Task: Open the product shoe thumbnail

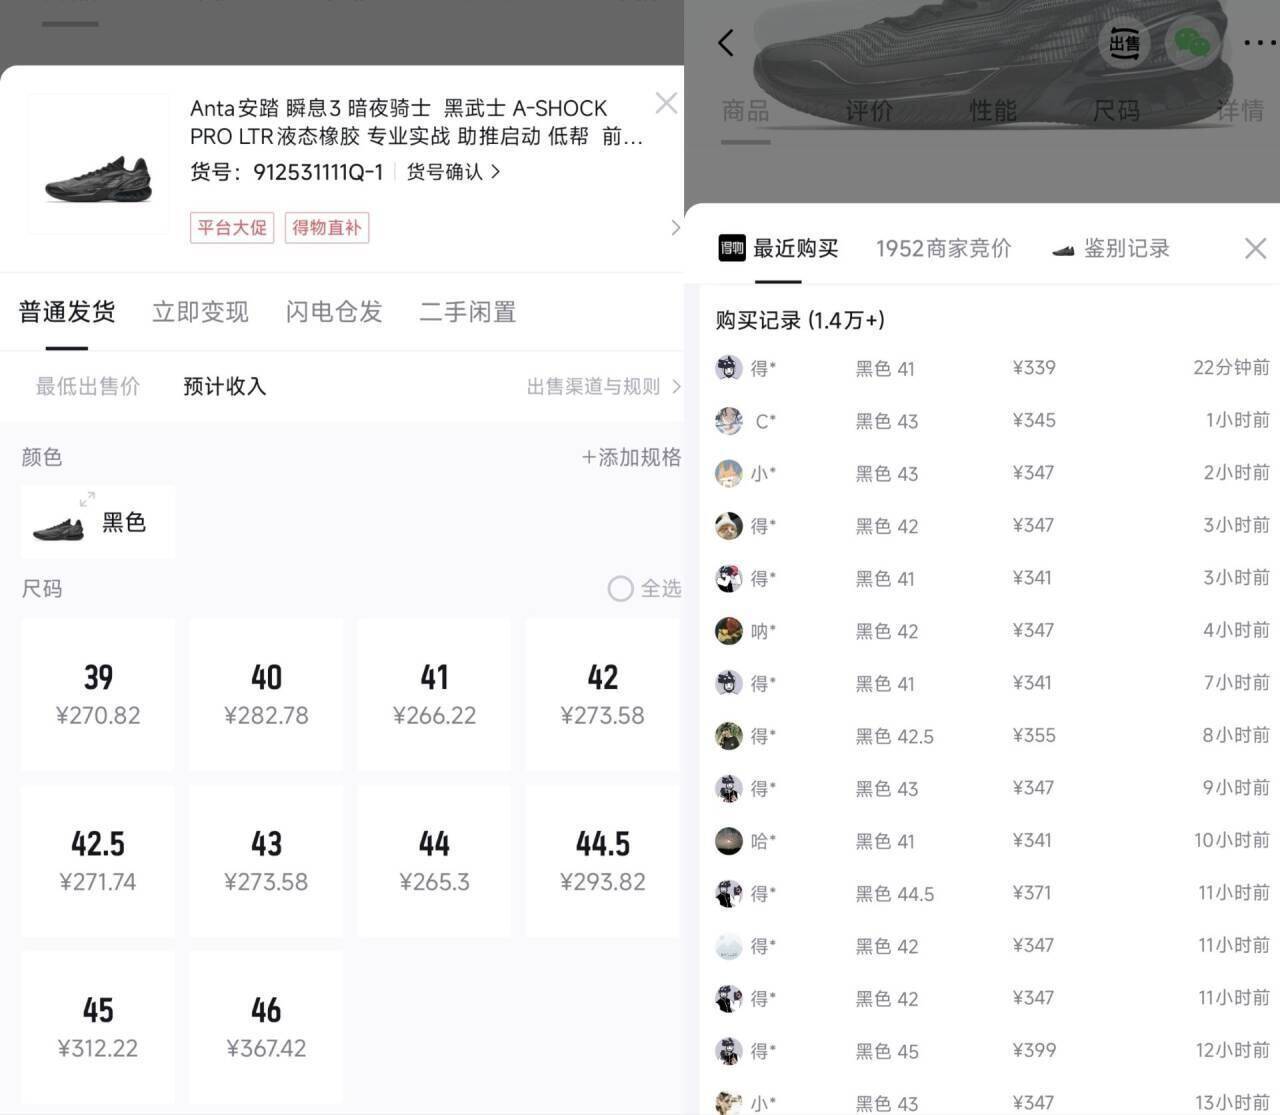Action: [98, 164]
